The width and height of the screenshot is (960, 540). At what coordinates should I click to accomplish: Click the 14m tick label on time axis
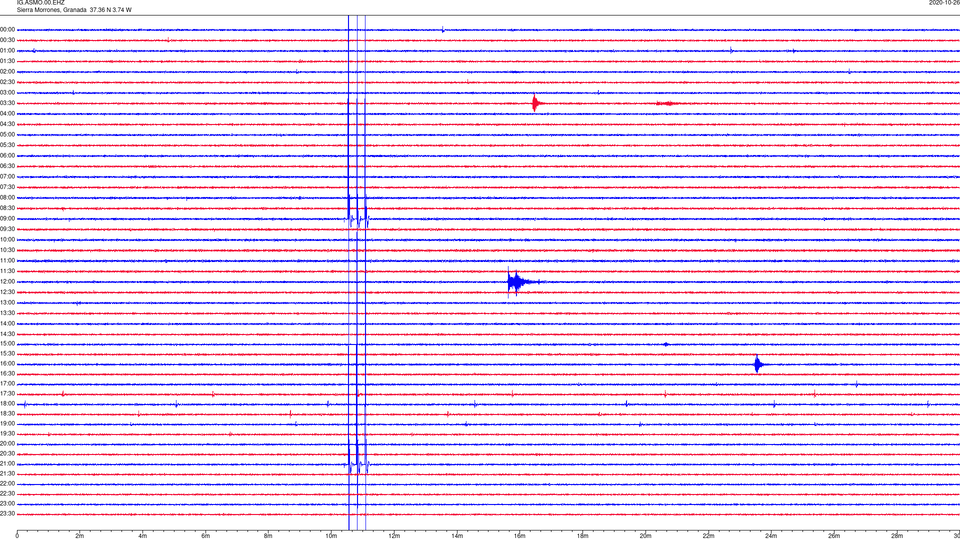(457, 536)
